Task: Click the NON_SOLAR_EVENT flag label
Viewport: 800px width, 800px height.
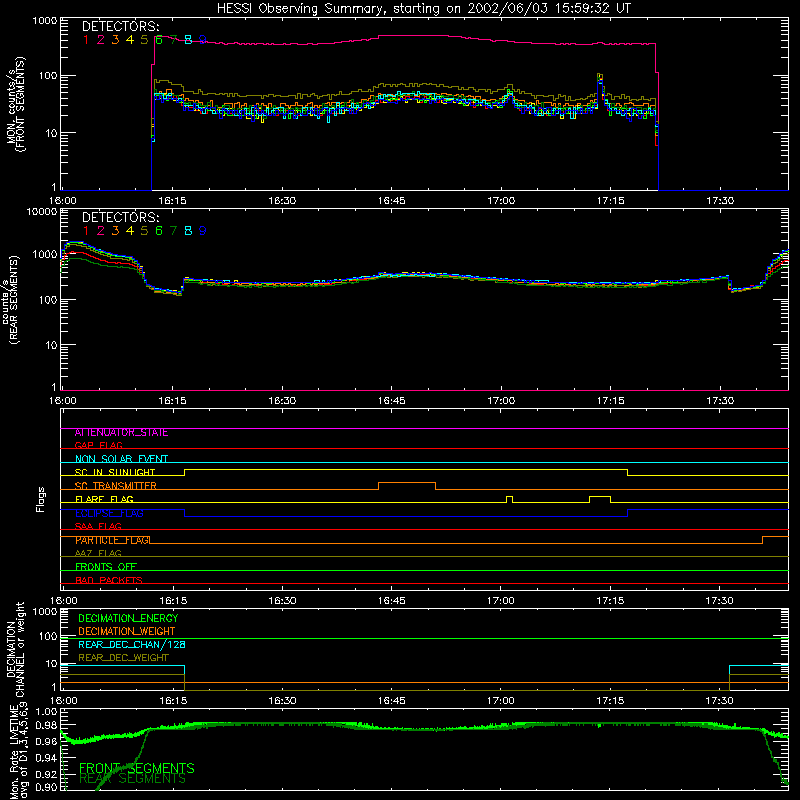Action: (x=121, y=459)
